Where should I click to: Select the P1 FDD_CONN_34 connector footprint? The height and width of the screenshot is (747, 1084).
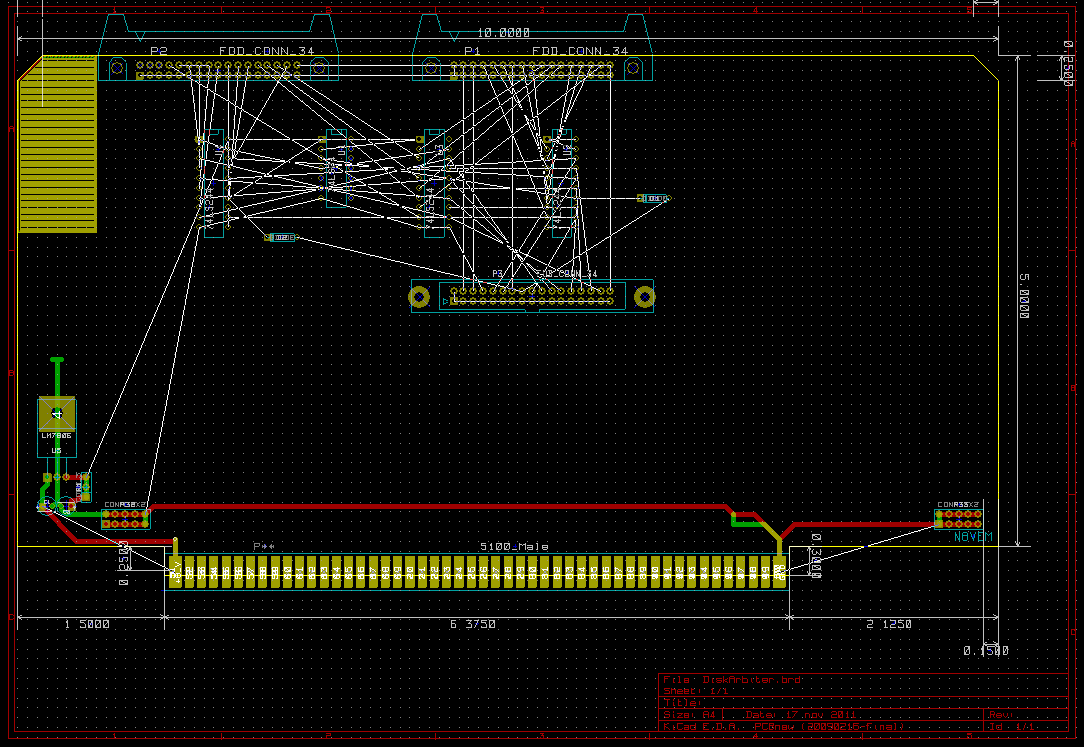[531, 69]
